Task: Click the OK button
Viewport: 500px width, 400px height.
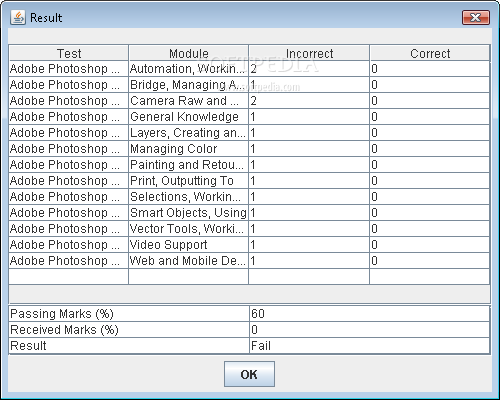Action: (249, 374)
